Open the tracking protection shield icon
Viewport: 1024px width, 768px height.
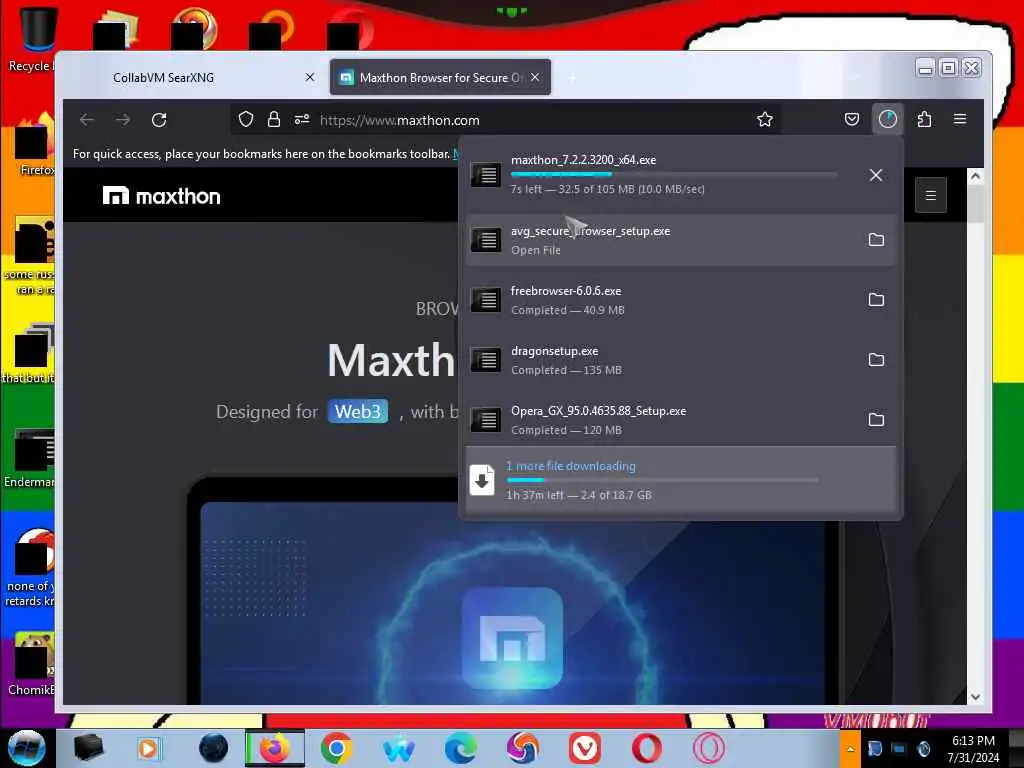coord(246,120)
